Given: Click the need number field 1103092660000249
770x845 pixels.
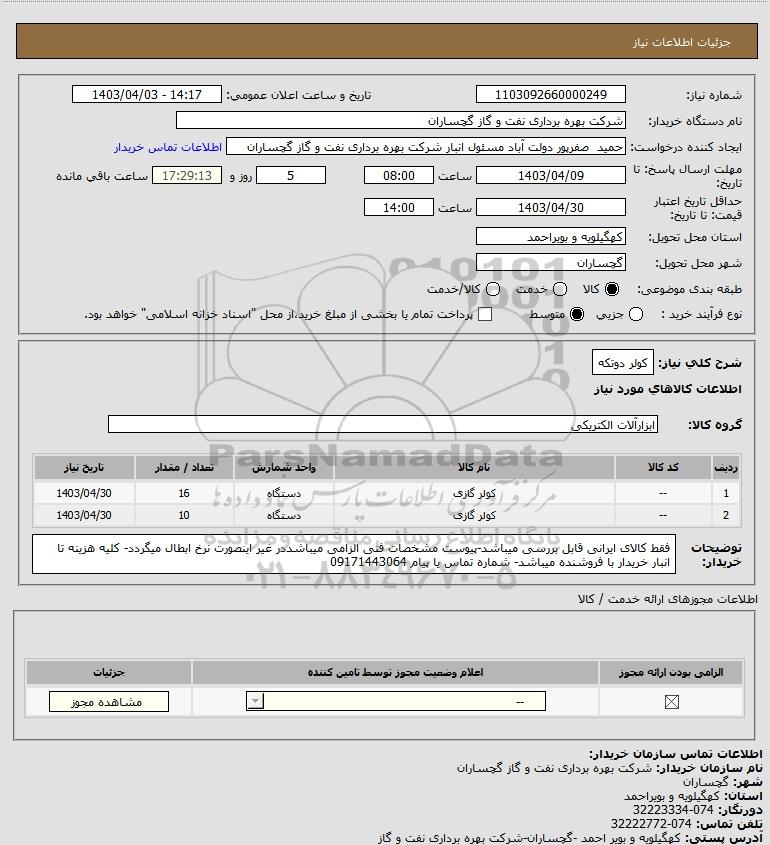Looking at the screenshot, I should tap(551, 94).
